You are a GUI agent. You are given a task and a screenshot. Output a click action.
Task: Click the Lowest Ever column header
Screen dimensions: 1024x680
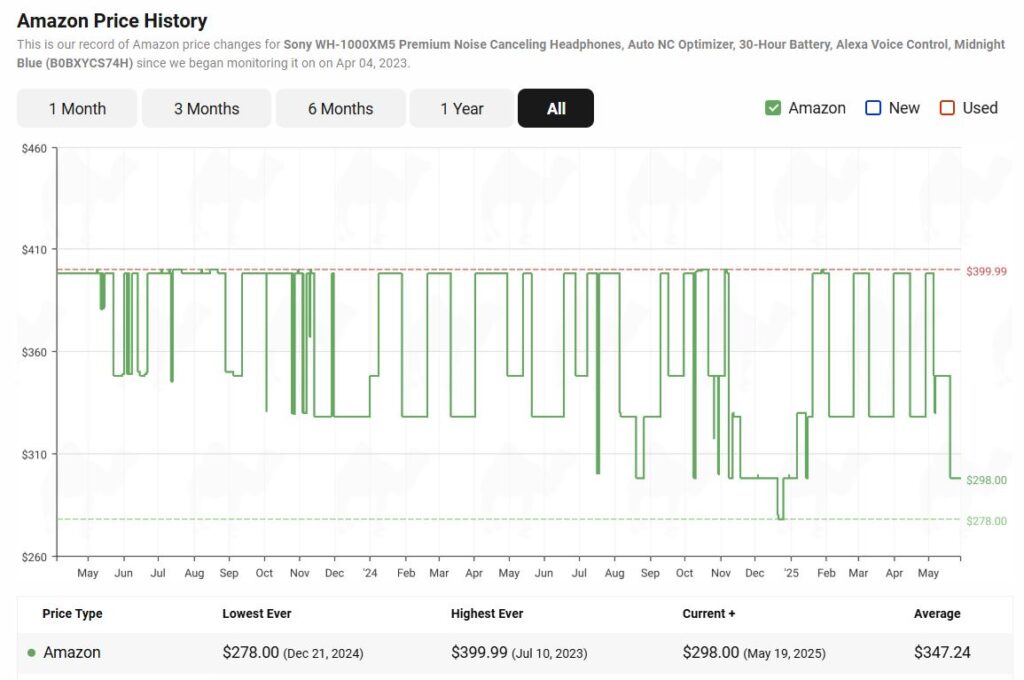pyautogui.click(x=257, y=613)
